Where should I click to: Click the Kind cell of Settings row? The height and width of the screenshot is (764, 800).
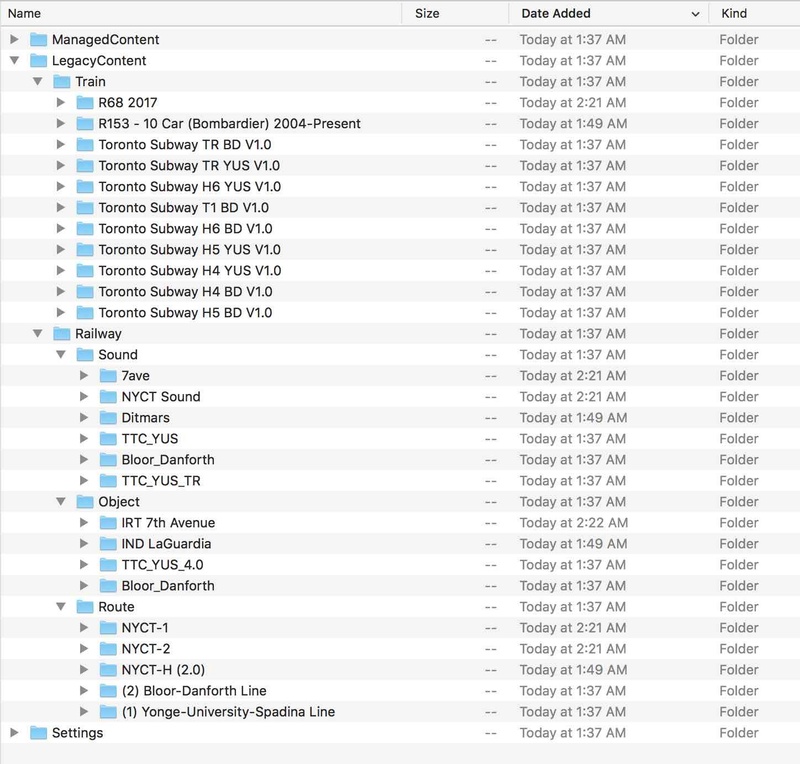[738, 732]
